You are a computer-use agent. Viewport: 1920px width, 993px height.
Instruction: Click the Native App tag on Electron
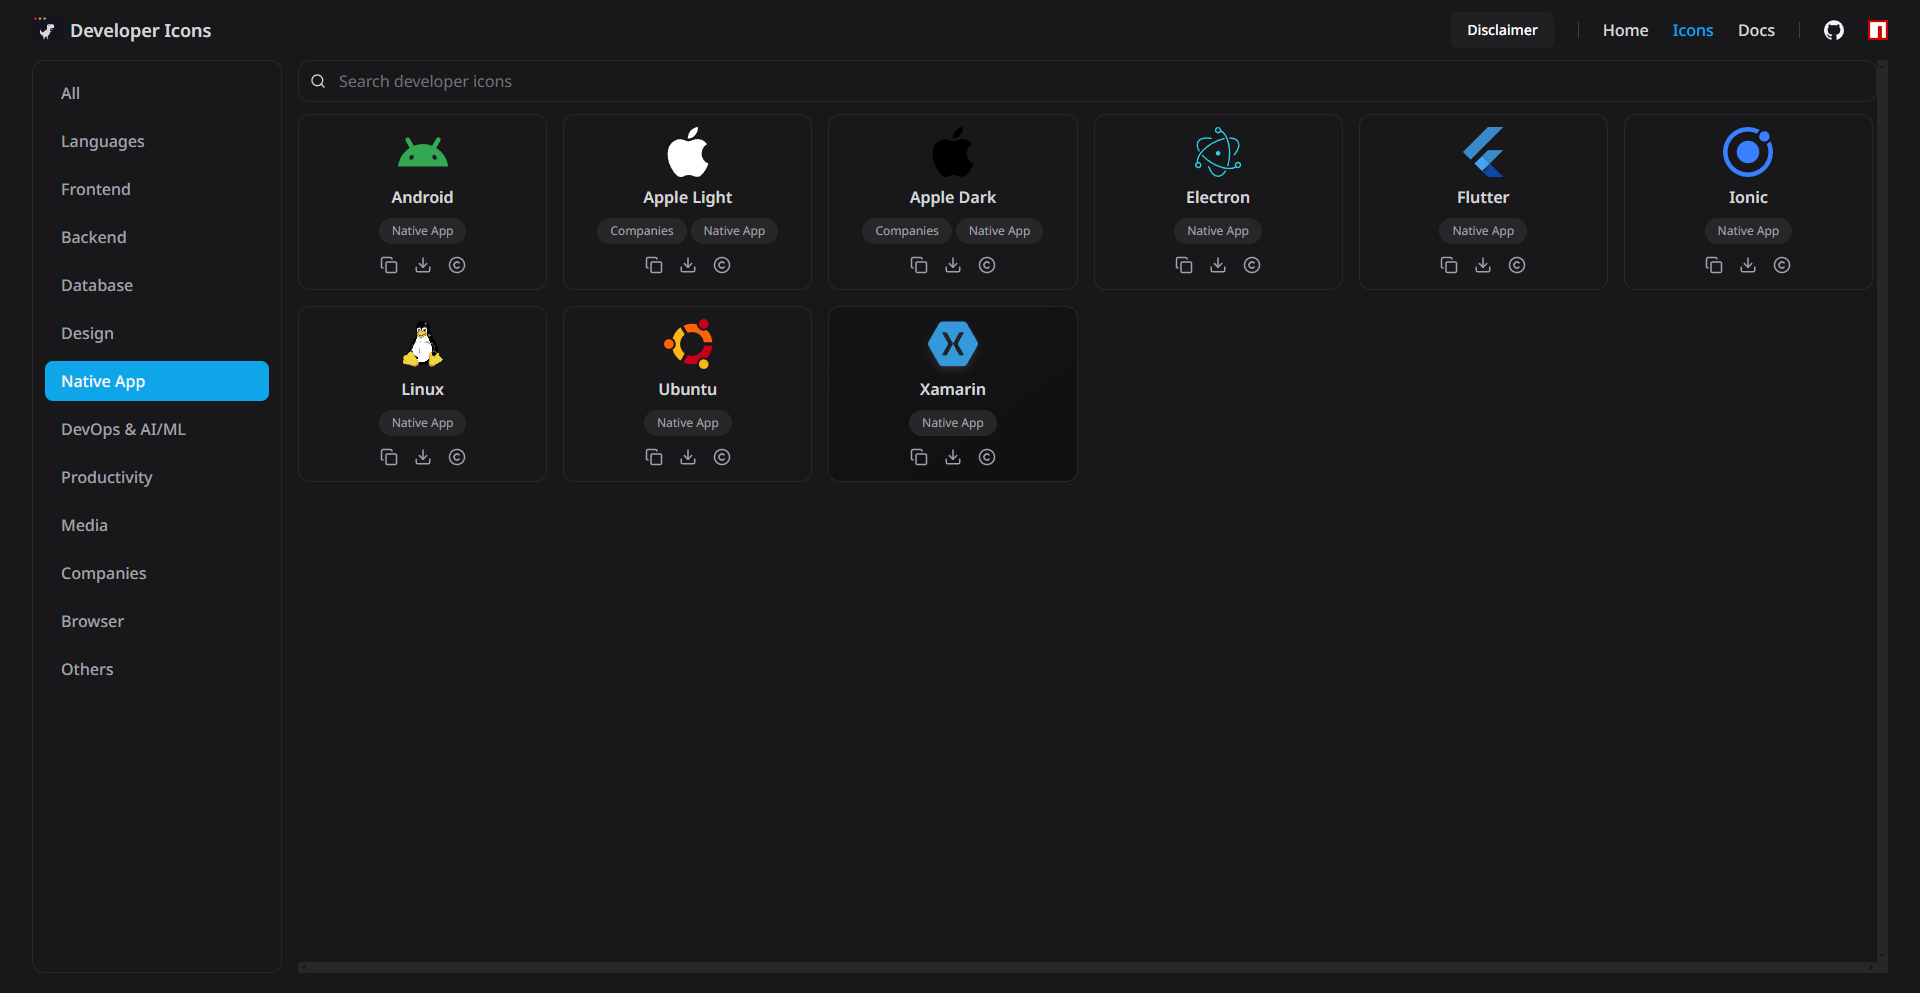[x=1218, y=231]
